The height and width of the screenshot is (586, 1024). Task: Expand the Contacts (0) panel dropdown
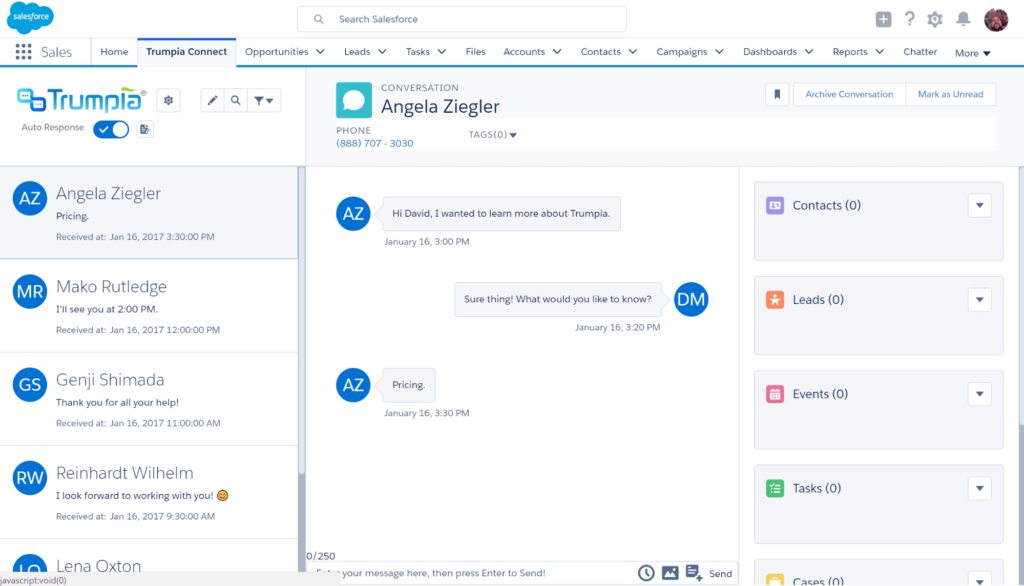click(979, 205)
